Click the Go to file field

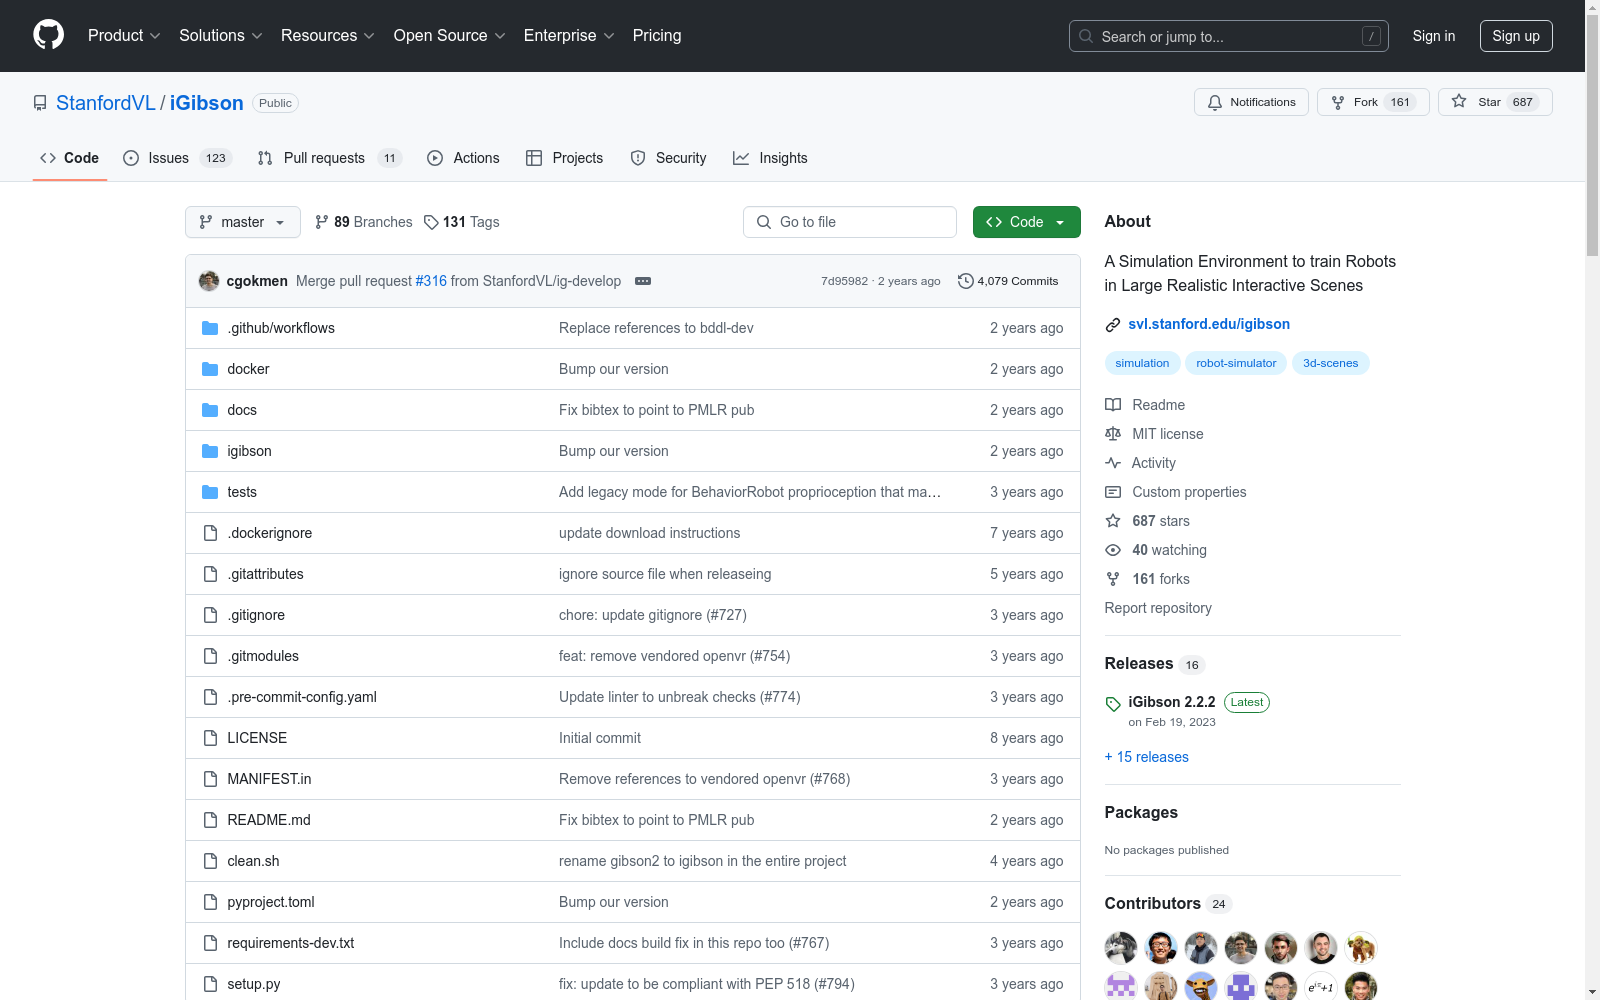850,222
